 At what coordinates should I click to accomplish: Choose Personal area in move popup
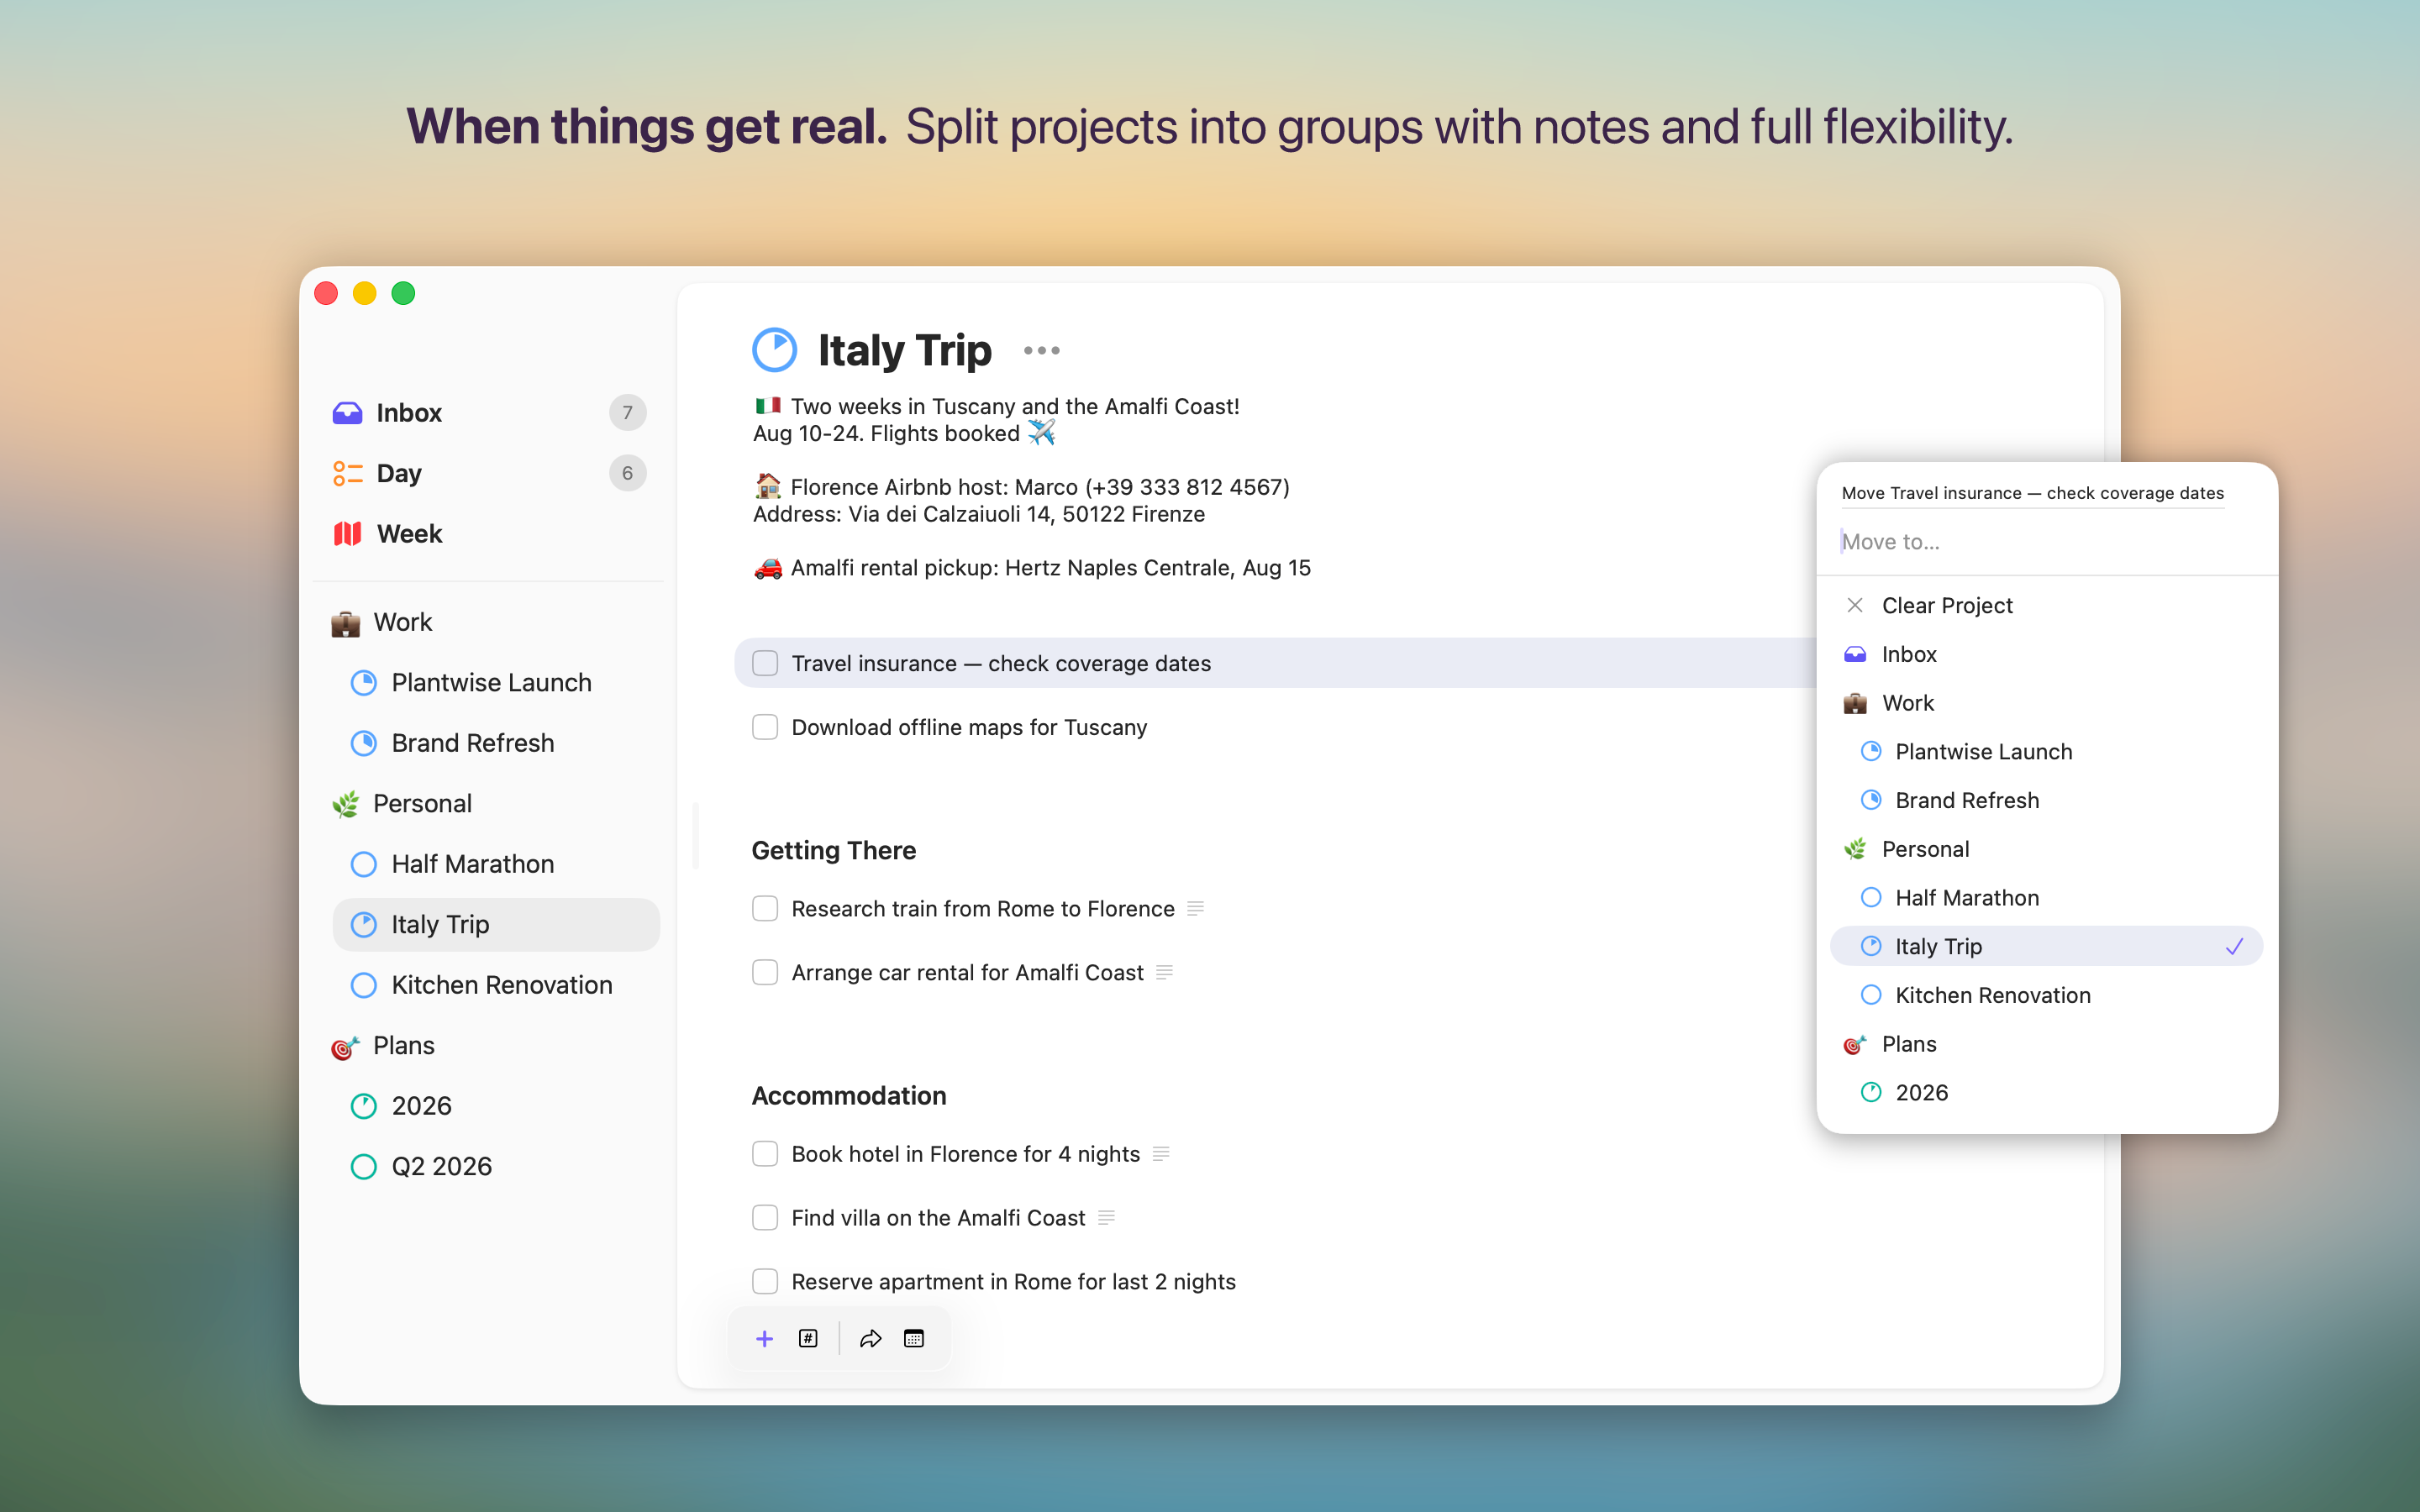(2046, 850)
